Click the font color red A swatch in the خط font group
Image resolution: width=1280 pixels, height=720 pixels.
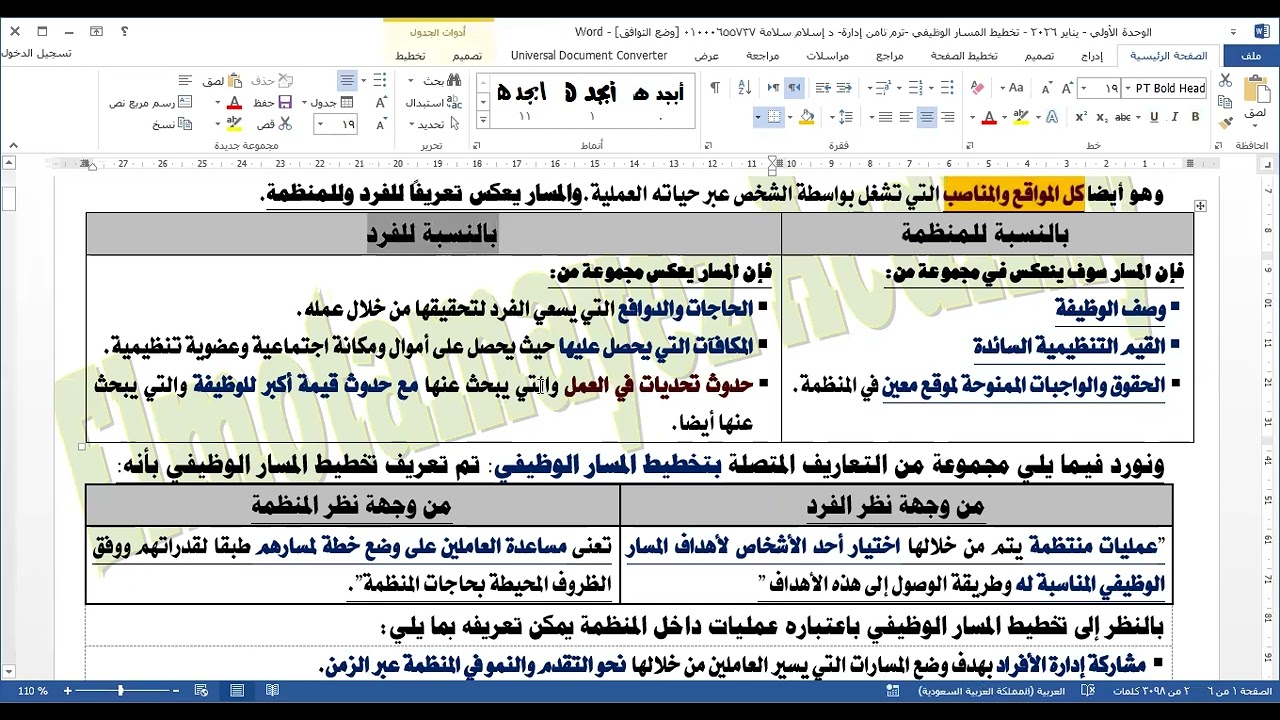(x=989, y=117)
